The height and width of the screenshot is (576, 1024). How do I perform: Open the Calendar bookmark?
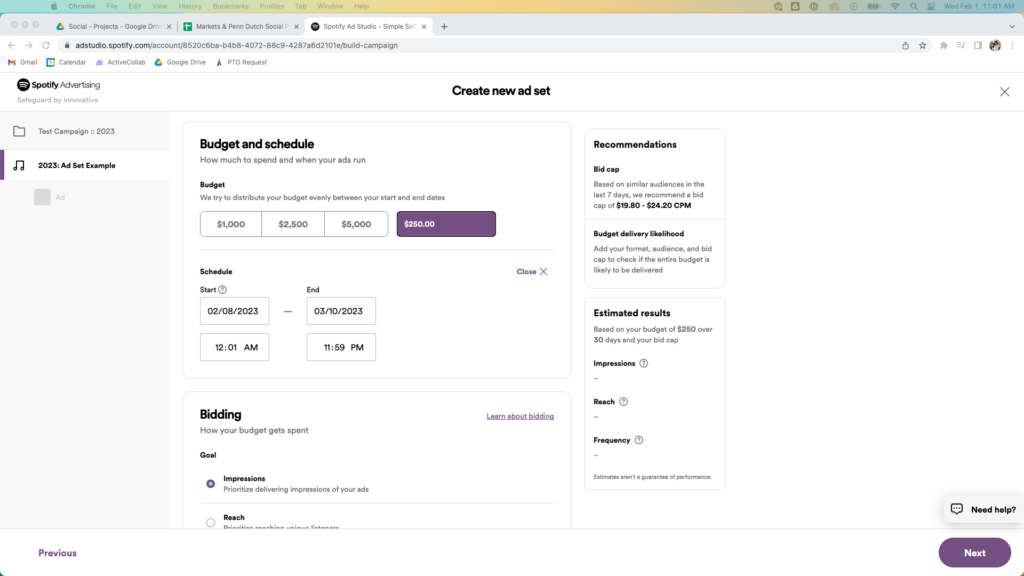(66, 62)
